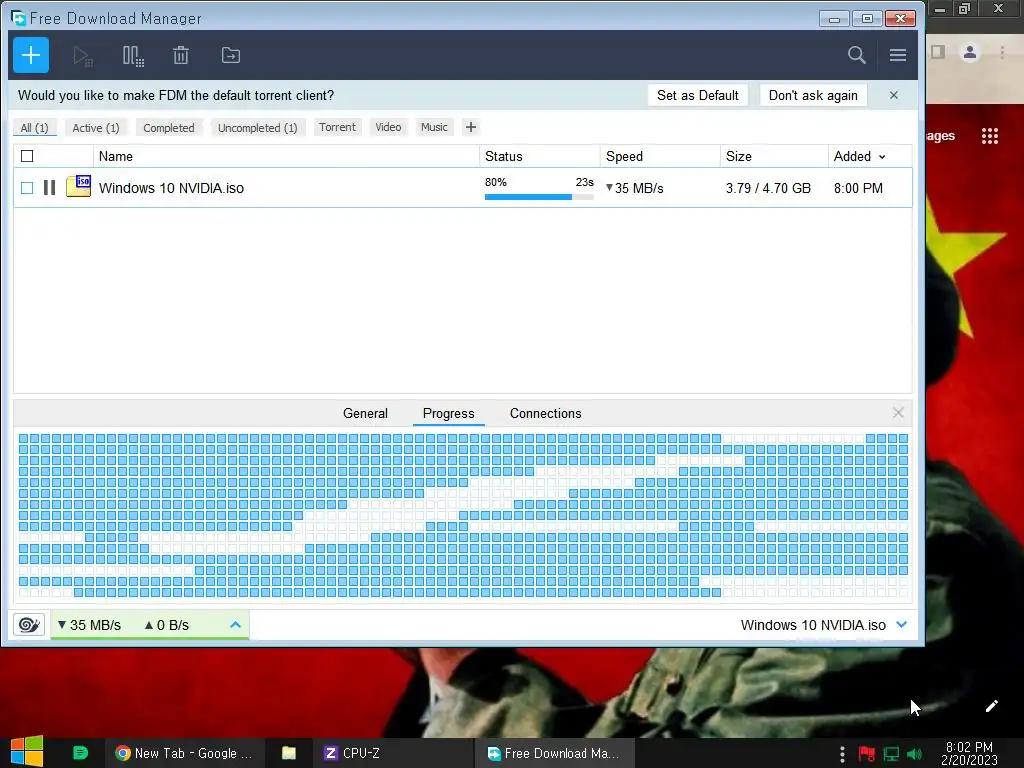Image resolution: width=1024 pixels, height=768 pixels.
Task: Open the Windows Start menu
Action: [26, 752]
